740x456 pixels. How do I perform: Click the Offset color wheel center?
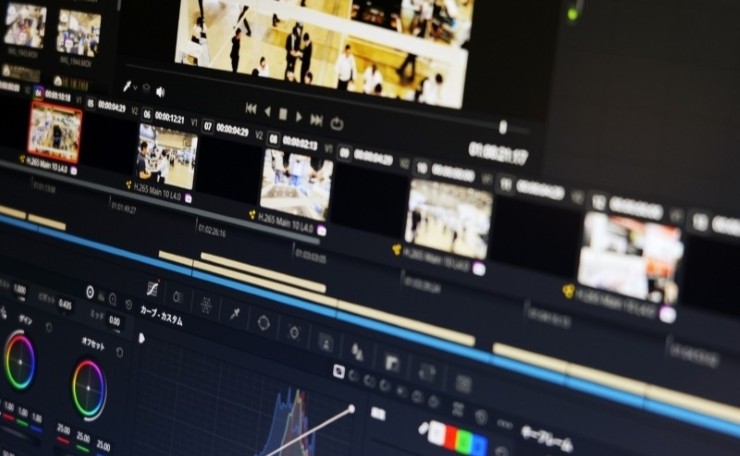coord(89,389)
